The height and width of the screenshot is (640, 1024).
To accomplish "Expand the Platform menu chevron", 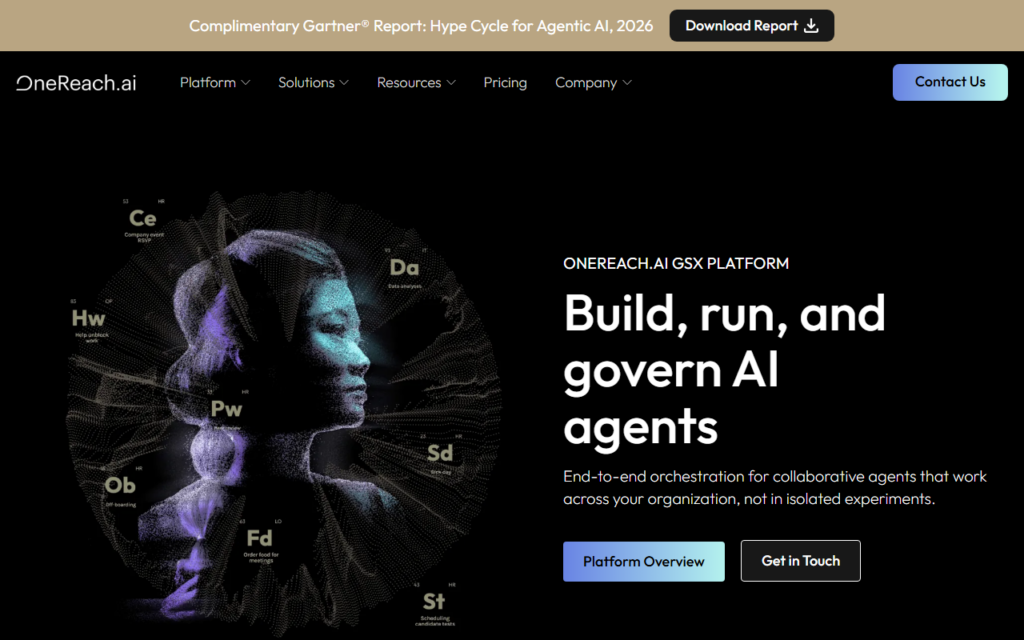I will [x=246, y=83].
